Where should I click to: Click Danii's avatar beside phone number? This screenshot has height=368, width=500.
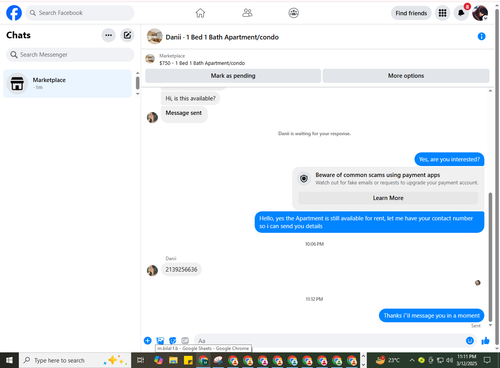click(152, 270)
